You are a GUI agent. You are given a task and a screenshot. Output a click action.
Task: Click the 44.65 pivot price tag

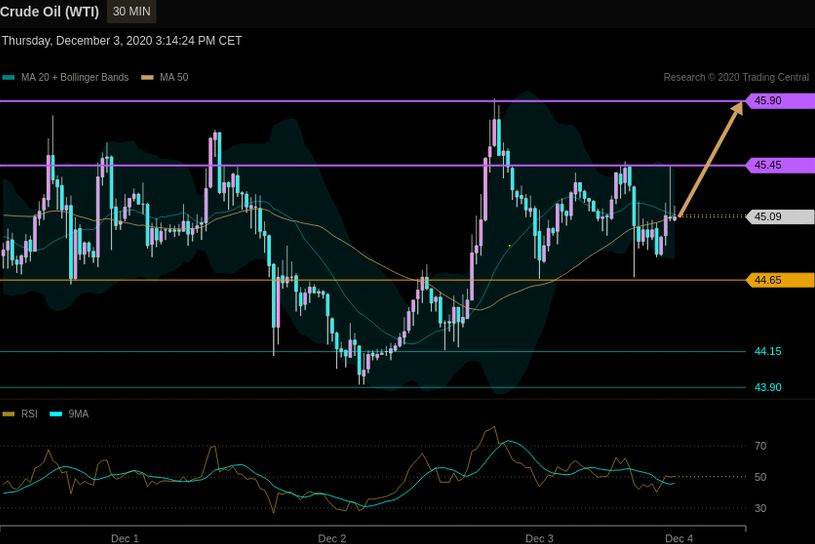tap(780, 281)
